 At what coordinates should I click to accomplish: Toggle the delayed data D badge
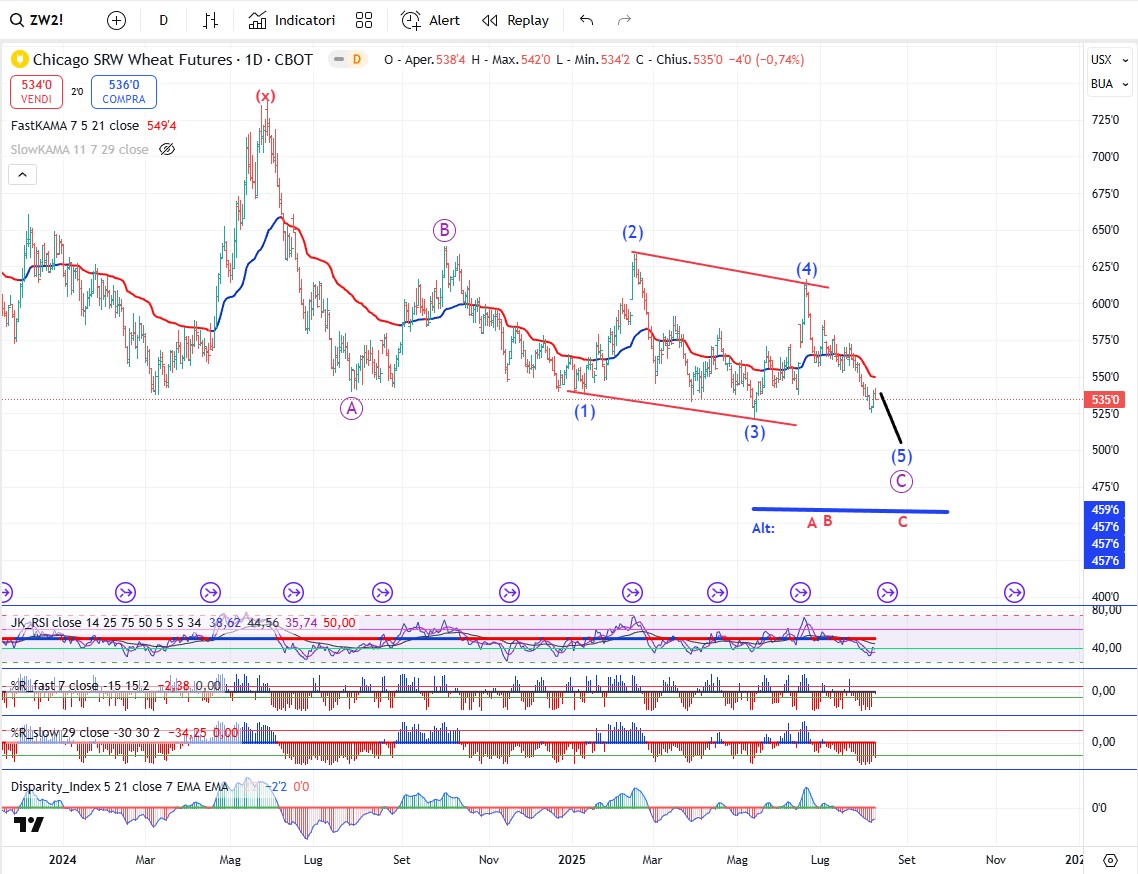pos(355,60)
